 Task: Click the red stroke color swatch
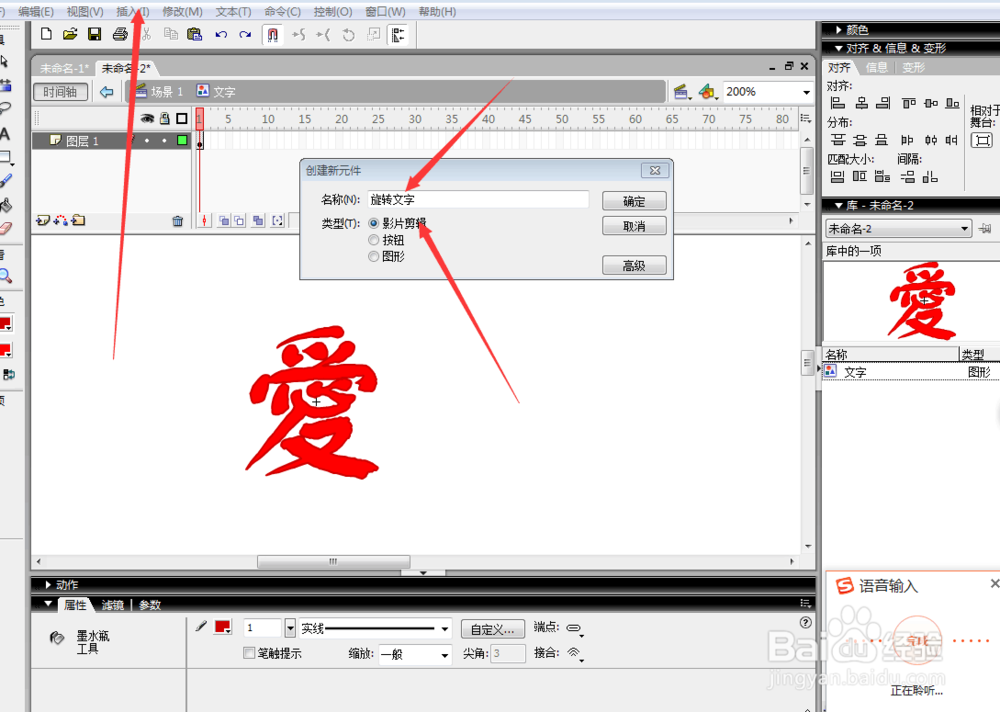(222, 627)
